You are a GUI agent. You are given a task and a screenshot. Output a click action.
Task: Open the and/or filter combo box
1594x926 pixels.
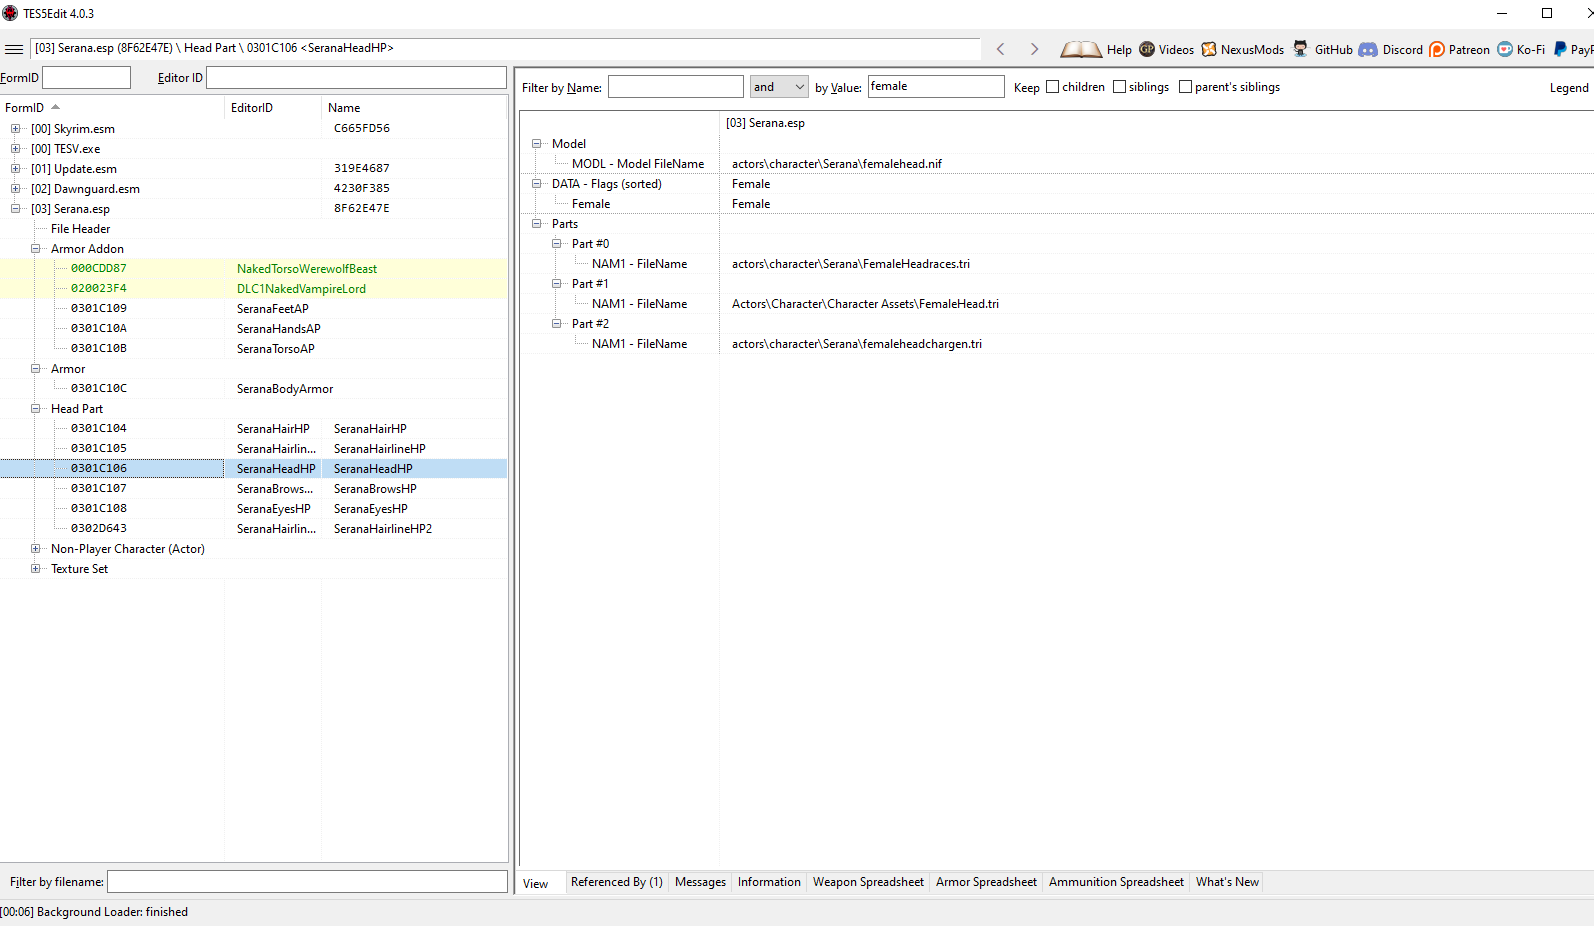[x=779, y=87]
